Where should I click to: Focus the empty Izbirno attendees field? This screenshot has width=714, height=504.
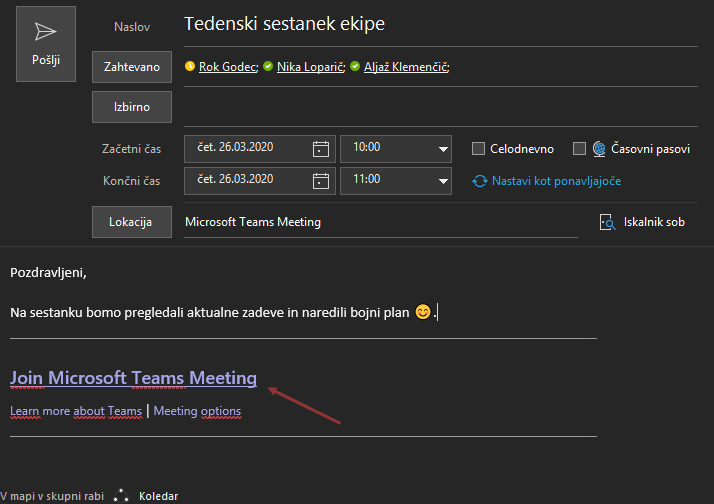click(440, 107)
